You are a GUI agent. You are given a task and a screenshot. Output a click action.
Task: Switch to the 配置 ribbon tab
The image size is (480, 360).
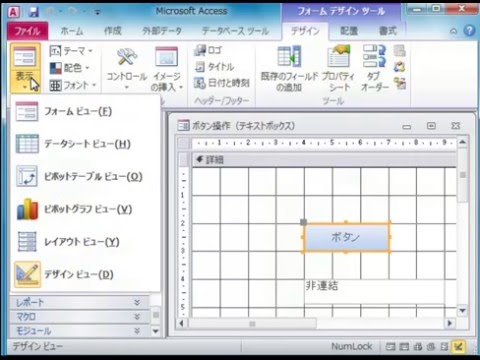click(349, 31)
